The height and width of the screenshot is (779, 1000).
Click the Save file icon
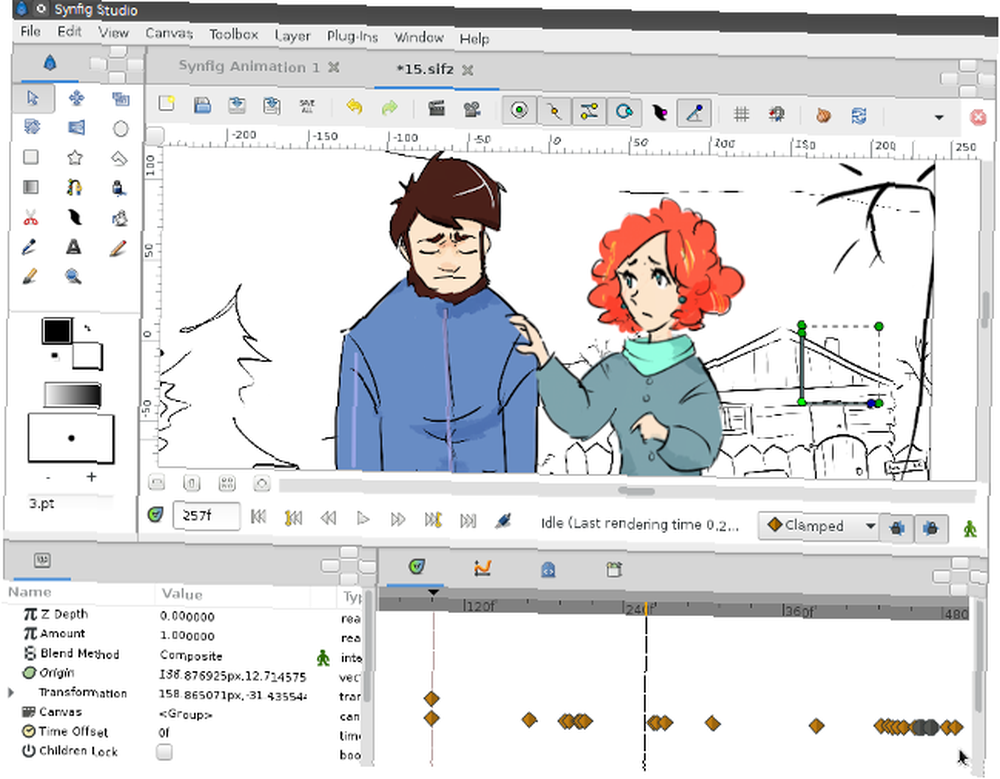click(202, 105)
